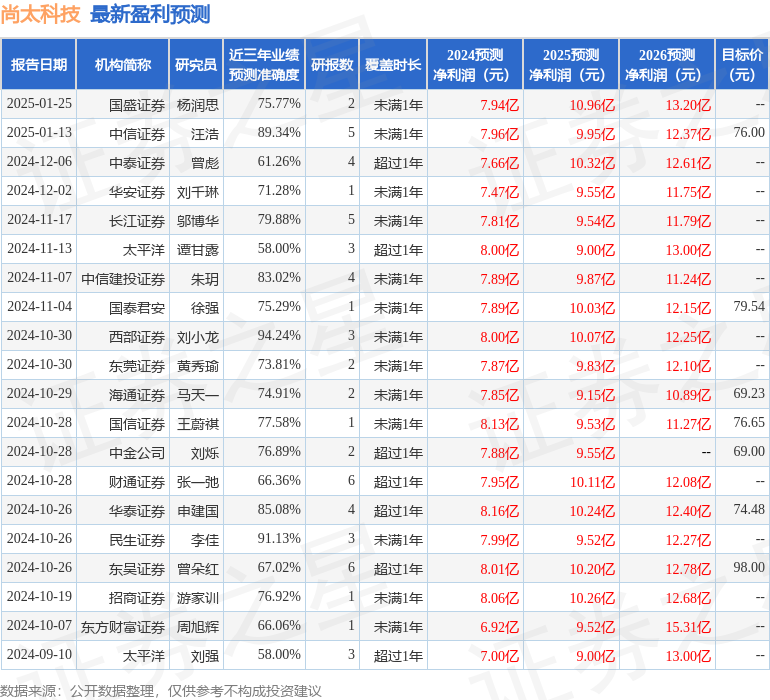Click the 目标价 column header
This screenshot has height=700, width=770.
point(742,65)
